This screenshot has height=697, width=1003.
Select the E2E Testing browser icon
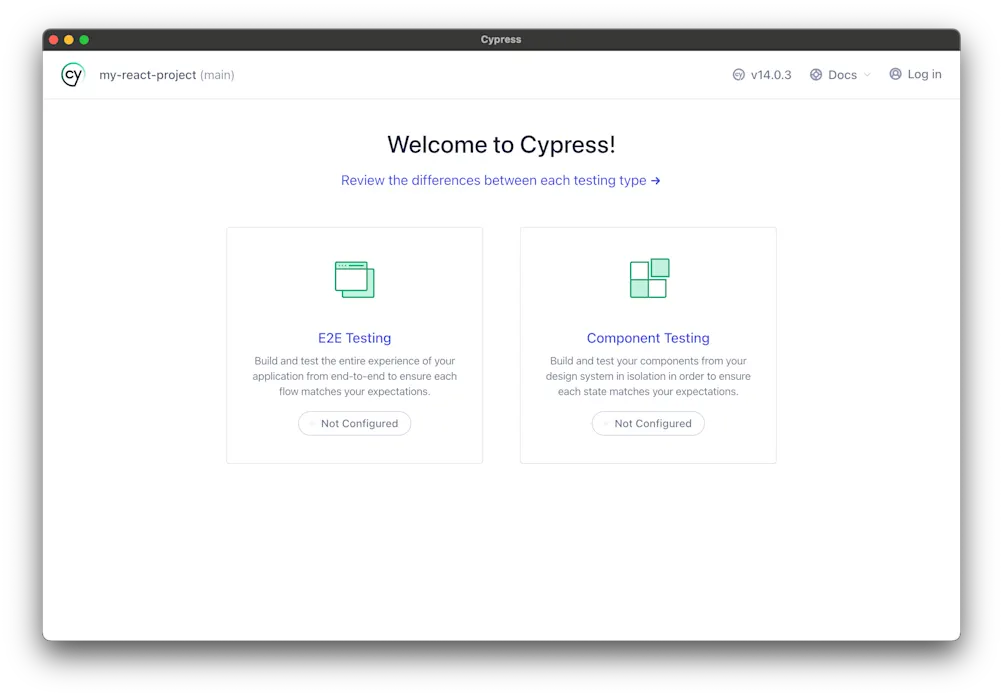(354, 279)
